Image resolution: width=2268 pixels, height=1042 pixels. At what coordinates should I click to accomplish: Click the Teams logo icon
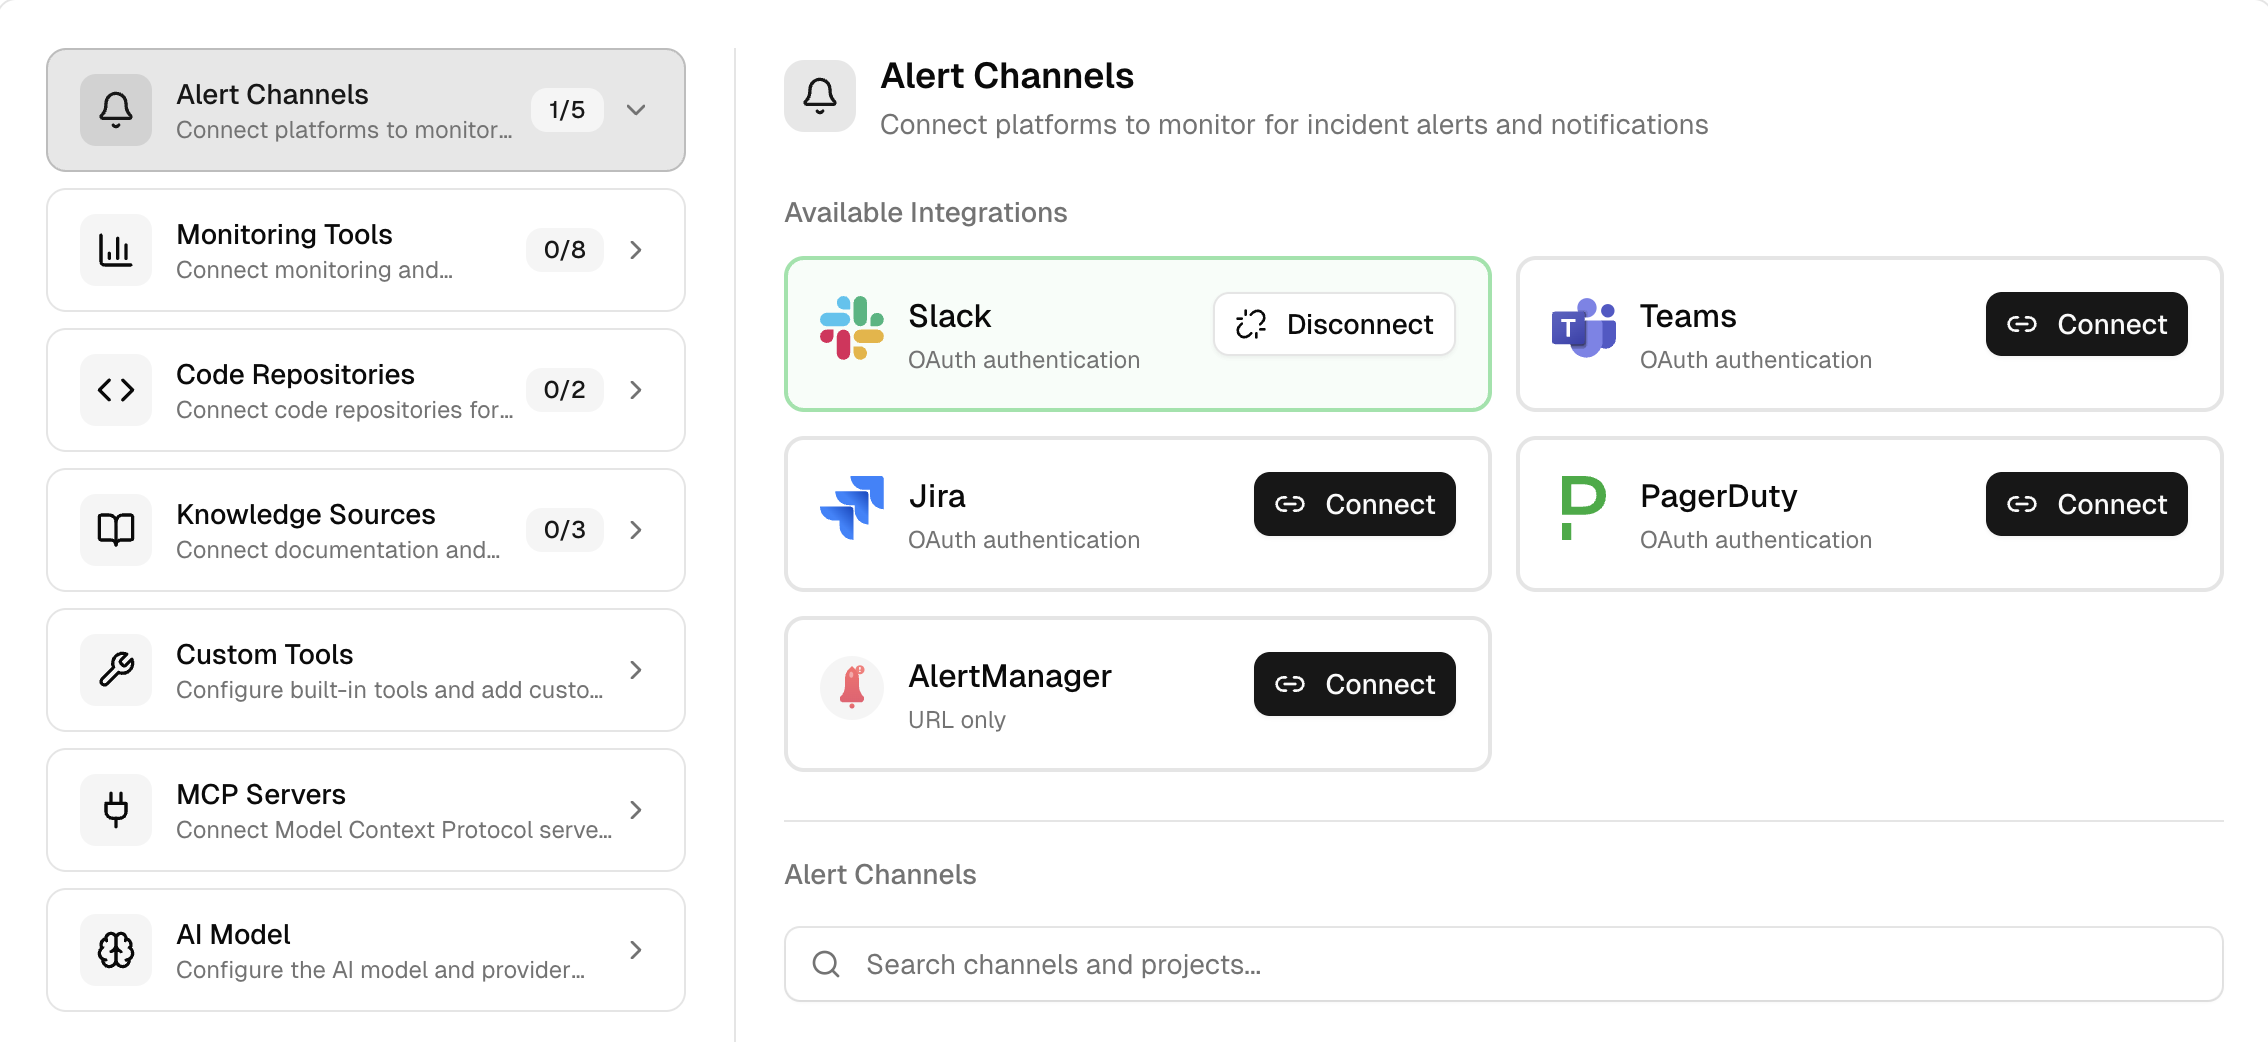pos(1585,324)
